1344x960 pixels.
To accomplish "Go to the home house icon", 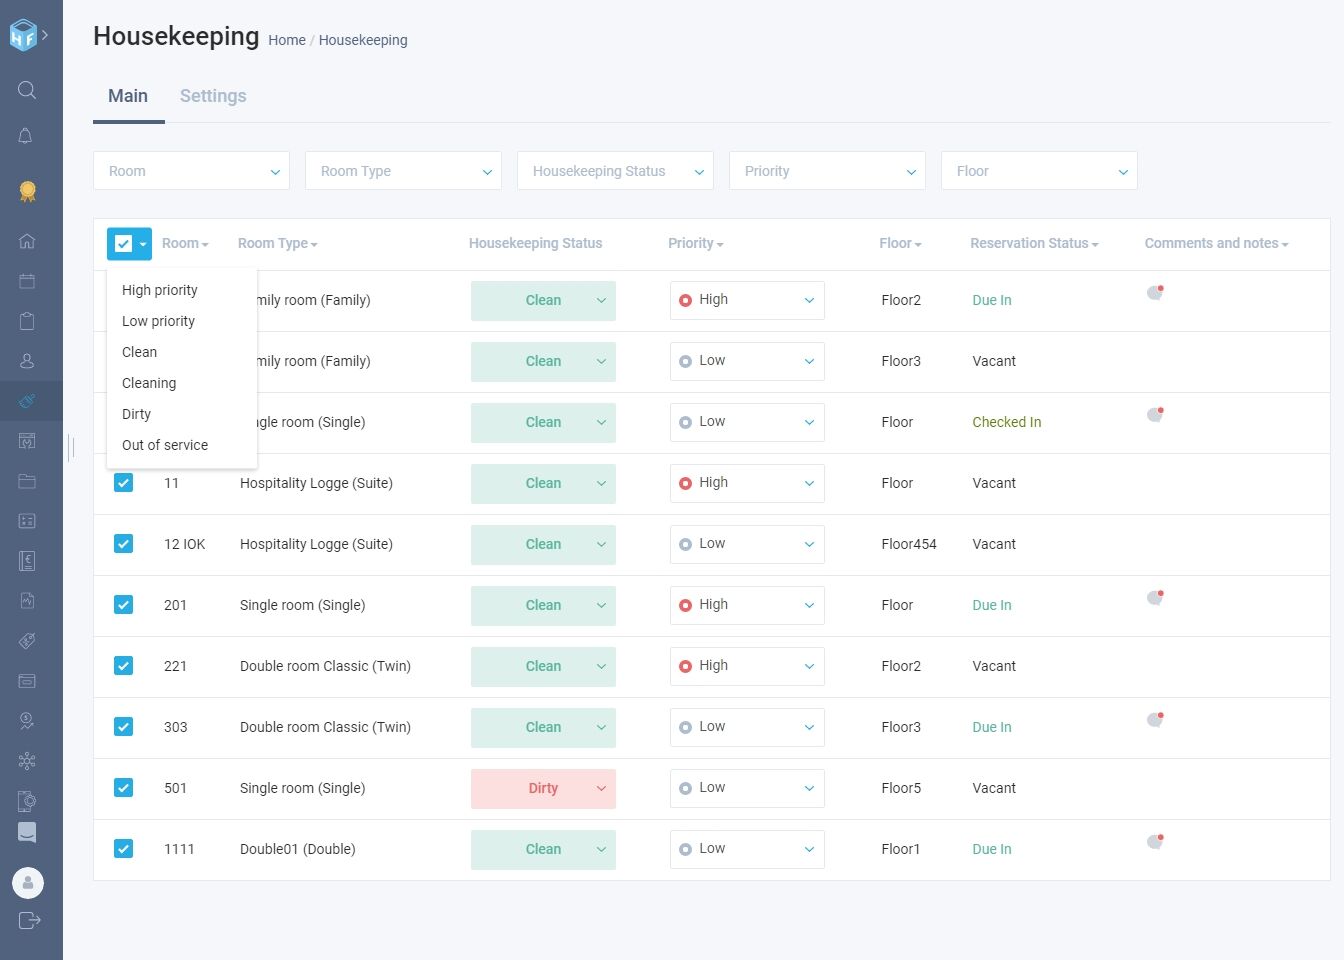I will (27, 241).
